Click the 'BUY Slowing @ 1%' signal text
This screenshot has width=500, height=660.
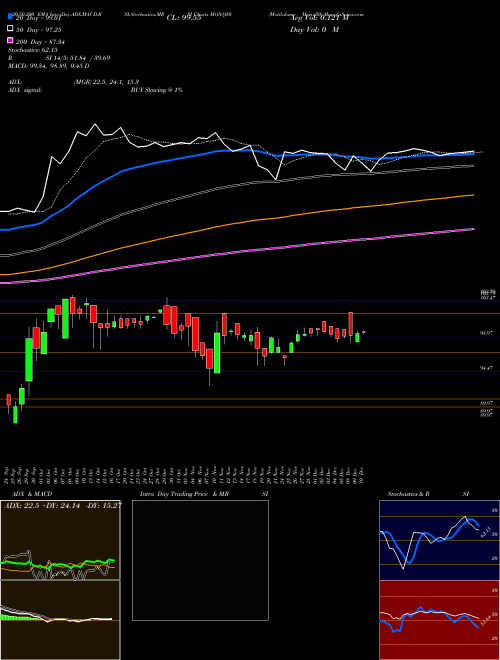point(157,90)
